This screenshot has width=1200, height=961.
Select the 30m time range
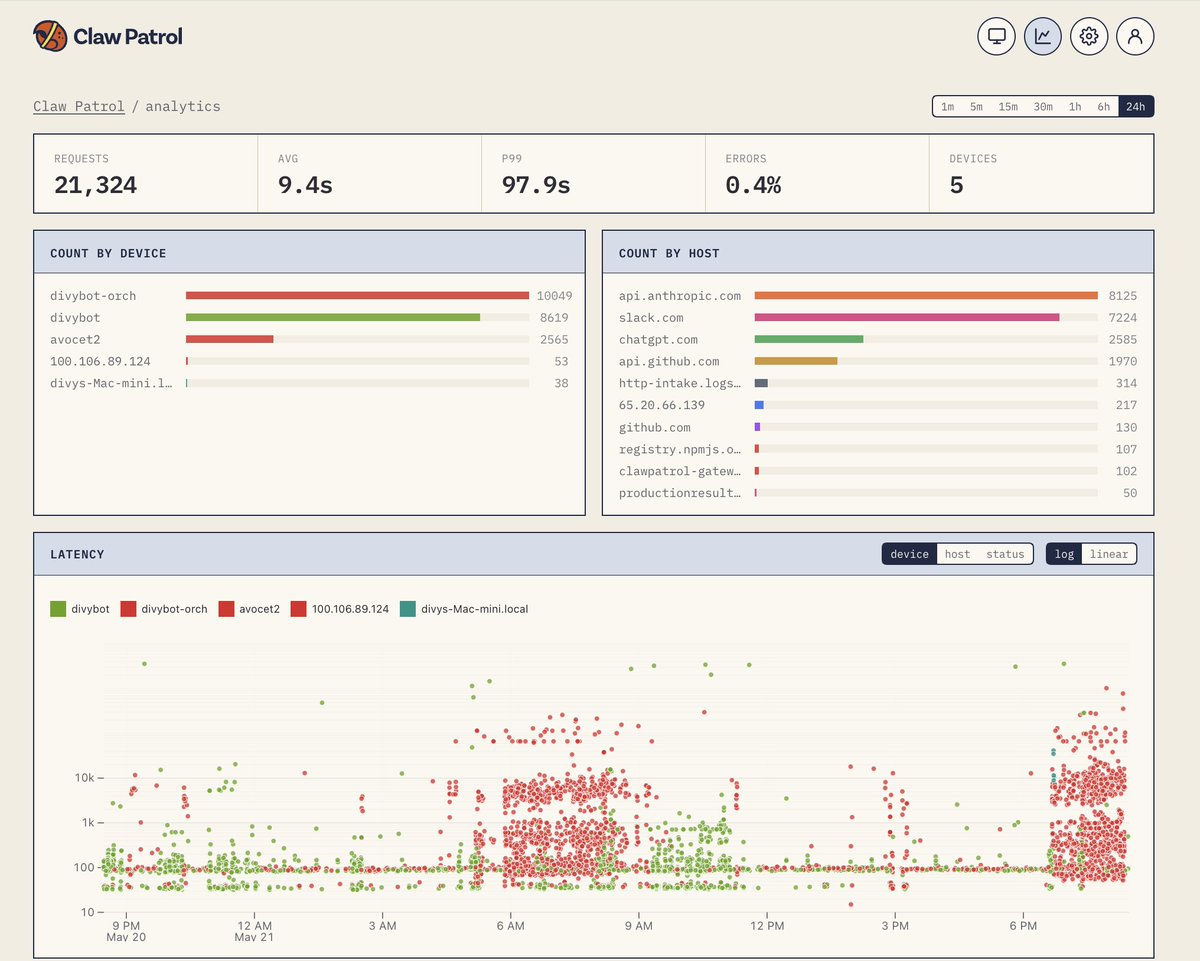pyautogui.click(x=1043, y=107)
